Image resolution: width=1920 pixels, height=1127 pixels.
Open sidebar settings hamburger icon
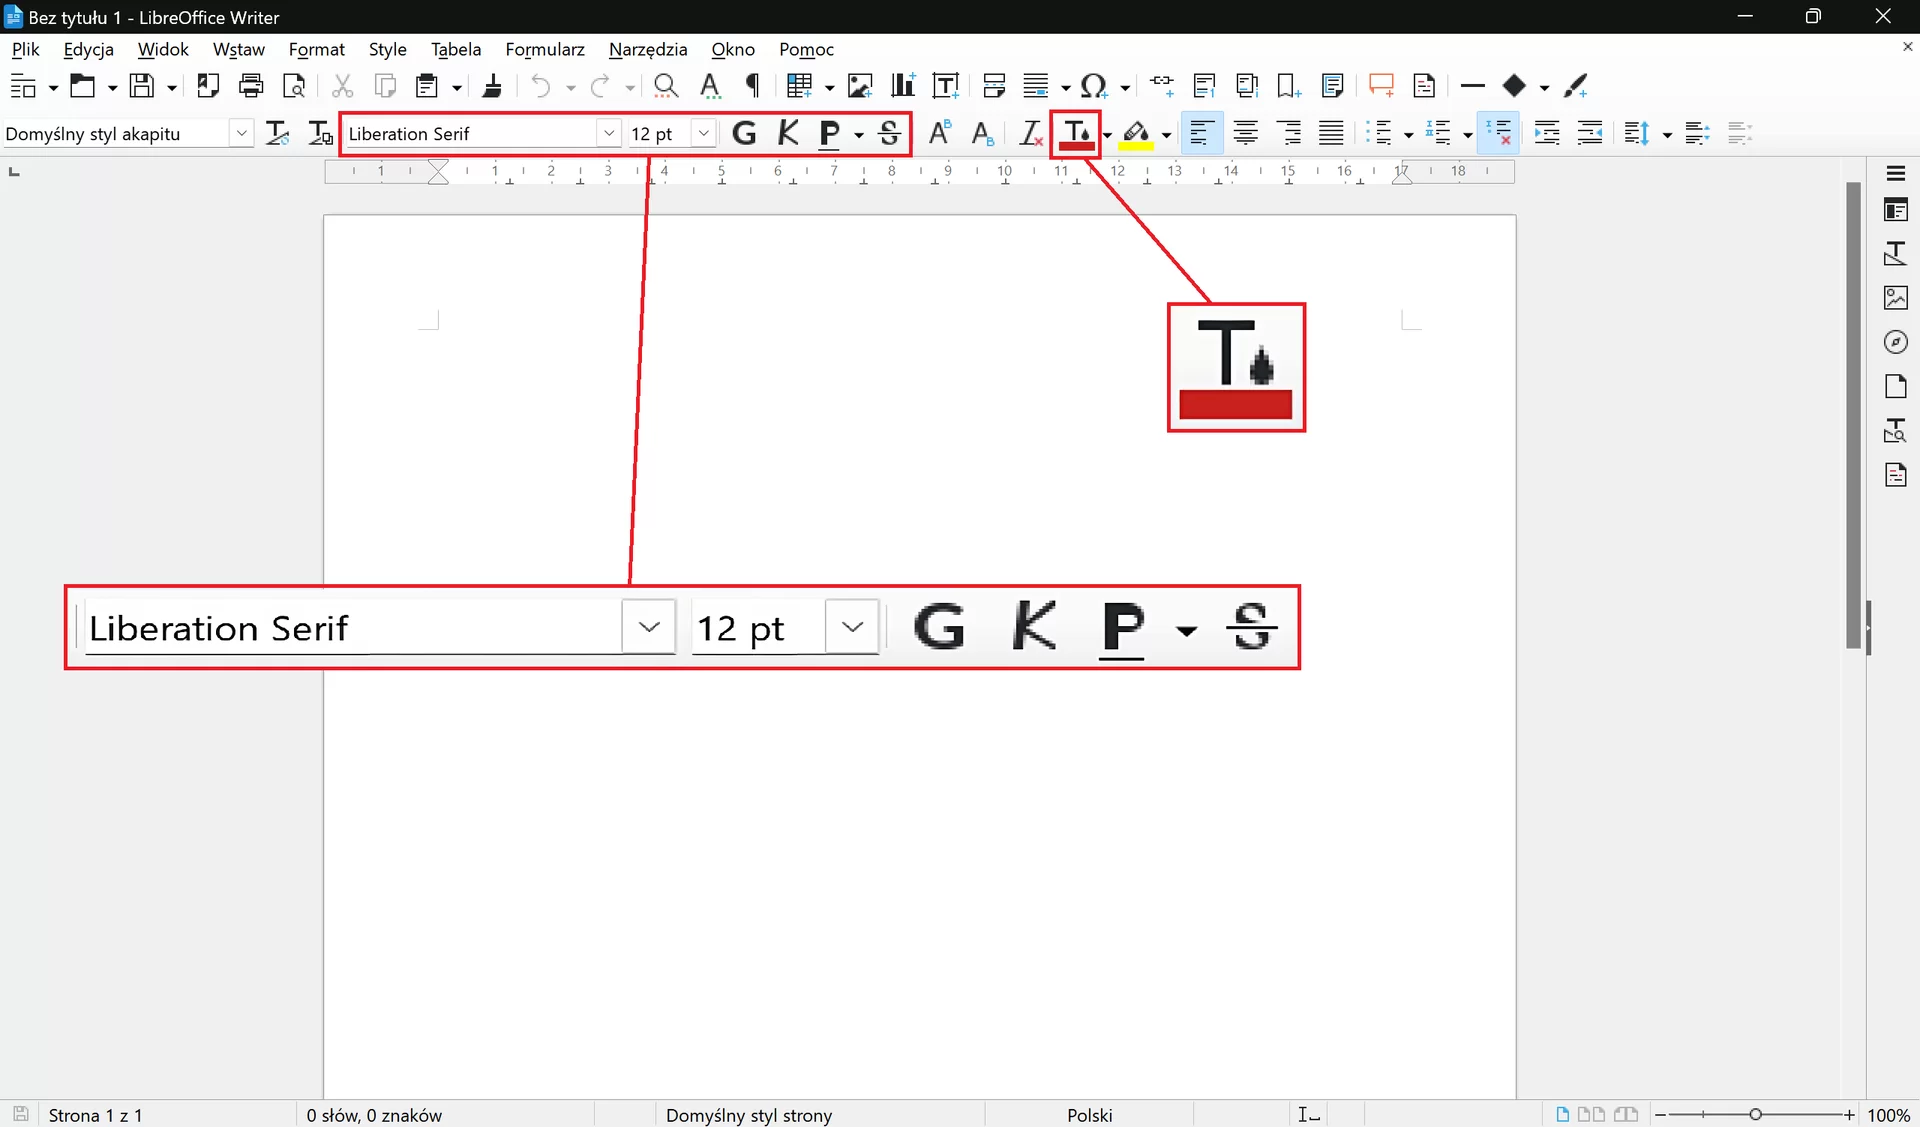point(1896,173)
